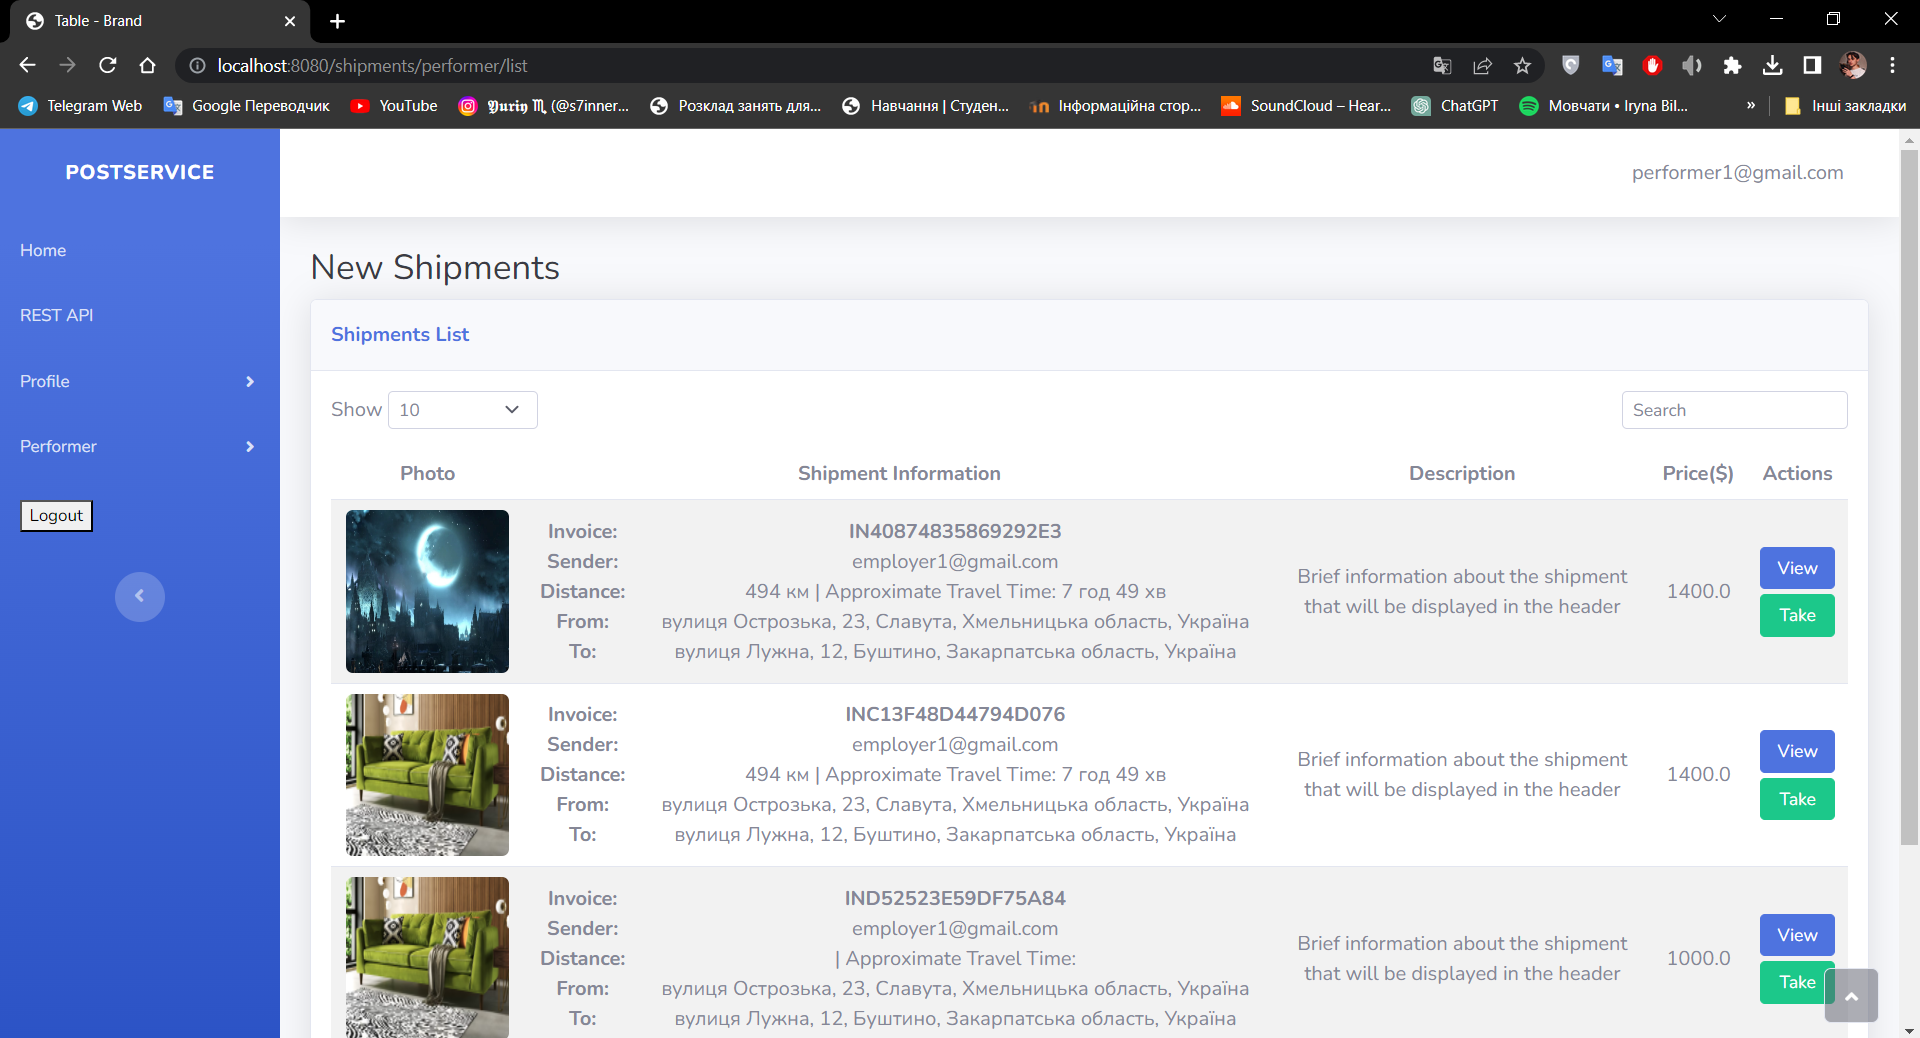
Task: Reload the current page
Action: [x=107, y=65]
